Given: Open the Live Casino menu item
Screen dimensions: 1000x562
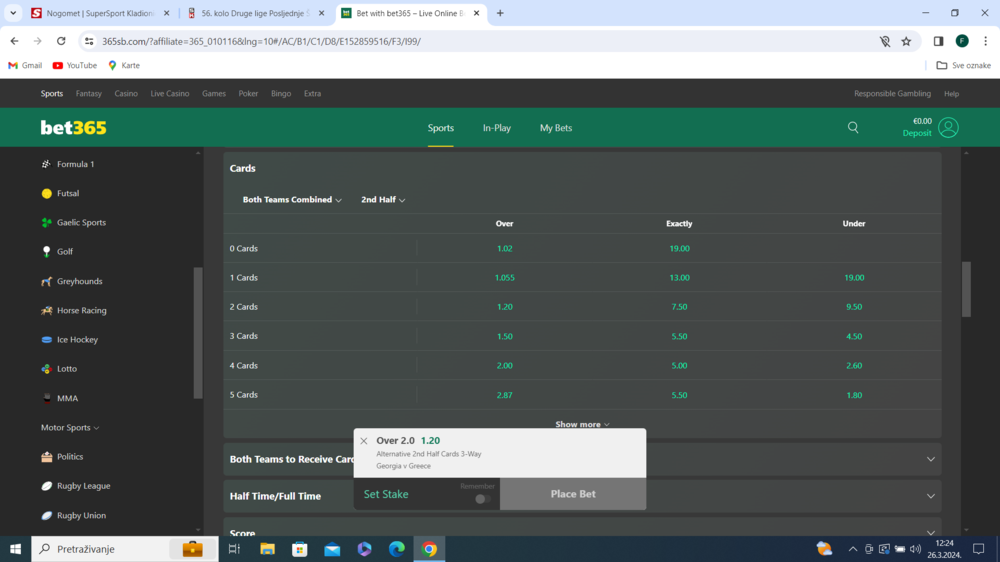Looking at the screenshot, I should point(170,94).
